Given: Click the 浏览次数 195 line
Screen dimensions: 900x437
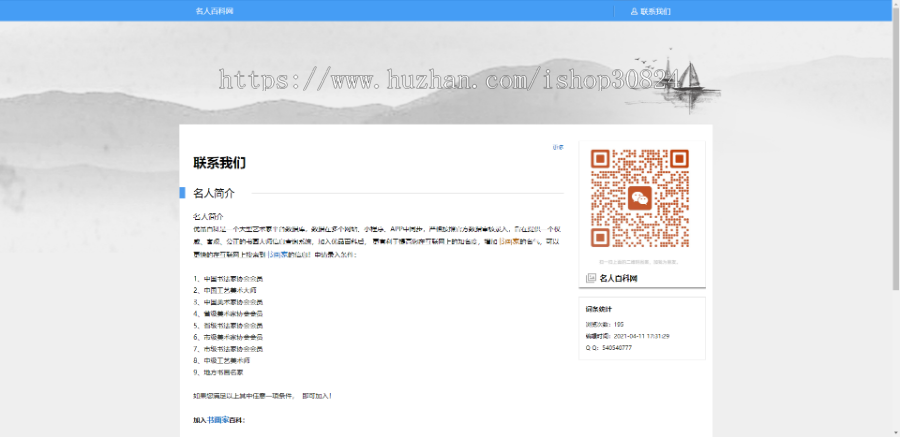Looking at the screenshot, I should coord(604,324).
